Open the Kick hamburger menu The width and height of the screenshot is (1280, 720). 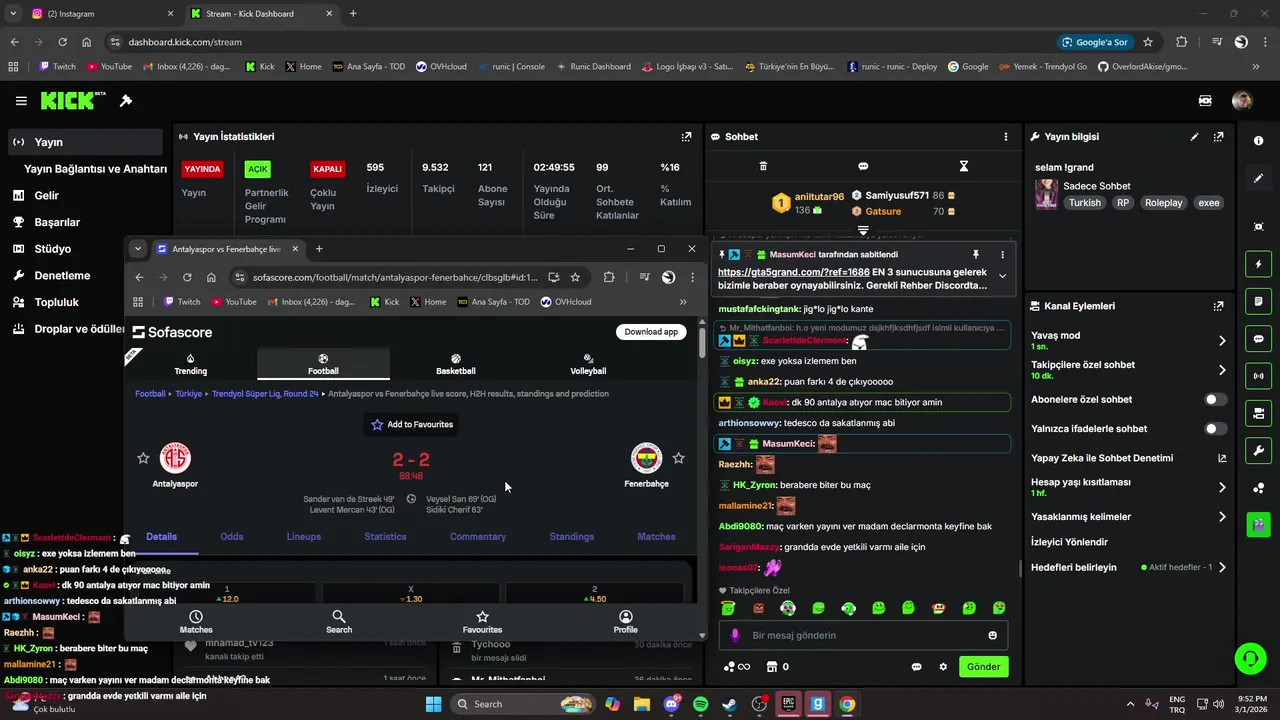(21, 101)
